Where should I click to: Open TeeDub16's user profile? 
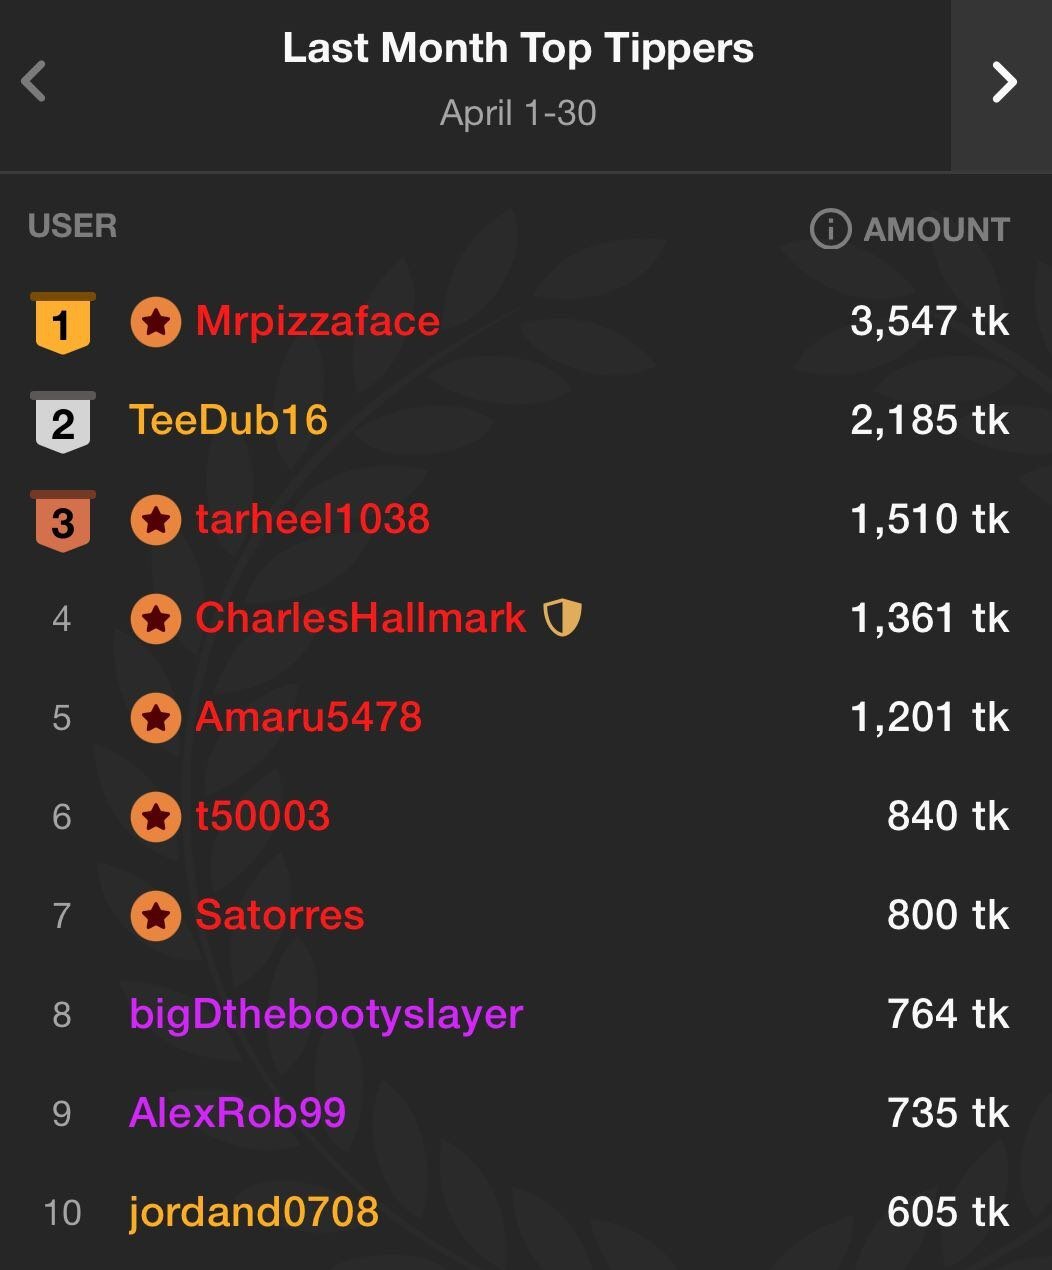(x=228, y=420)
